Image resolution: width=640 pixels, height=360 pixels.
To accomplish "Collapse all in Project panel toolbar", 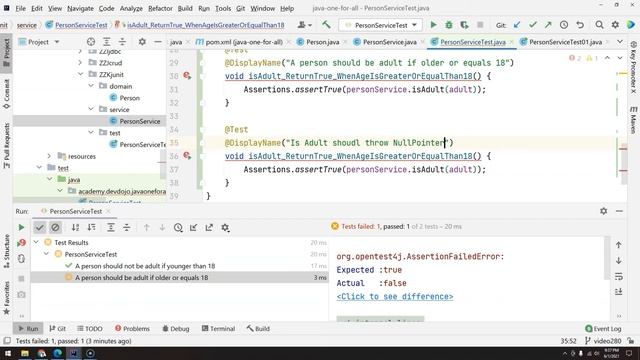I will pyautogui.click(x=122, y=42).
